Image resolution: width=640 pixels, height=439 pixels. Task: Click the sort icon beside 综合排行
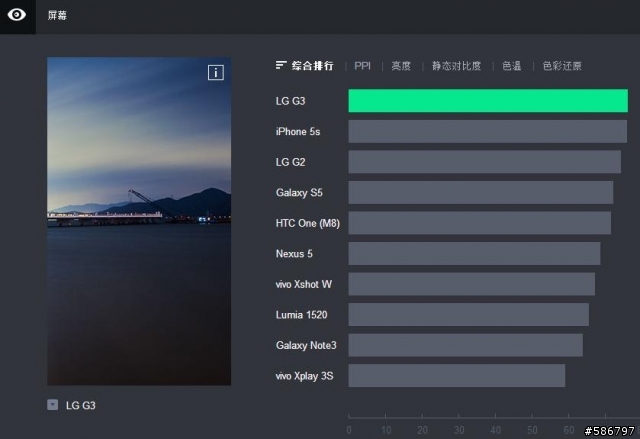click(281, 65)
